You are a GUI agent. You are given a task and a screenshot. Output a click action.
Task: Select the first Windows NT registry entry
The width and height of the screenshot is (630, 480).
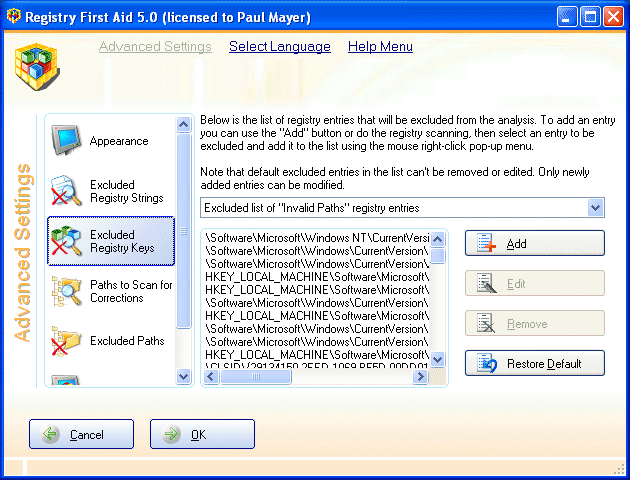(x=317, y=238)
